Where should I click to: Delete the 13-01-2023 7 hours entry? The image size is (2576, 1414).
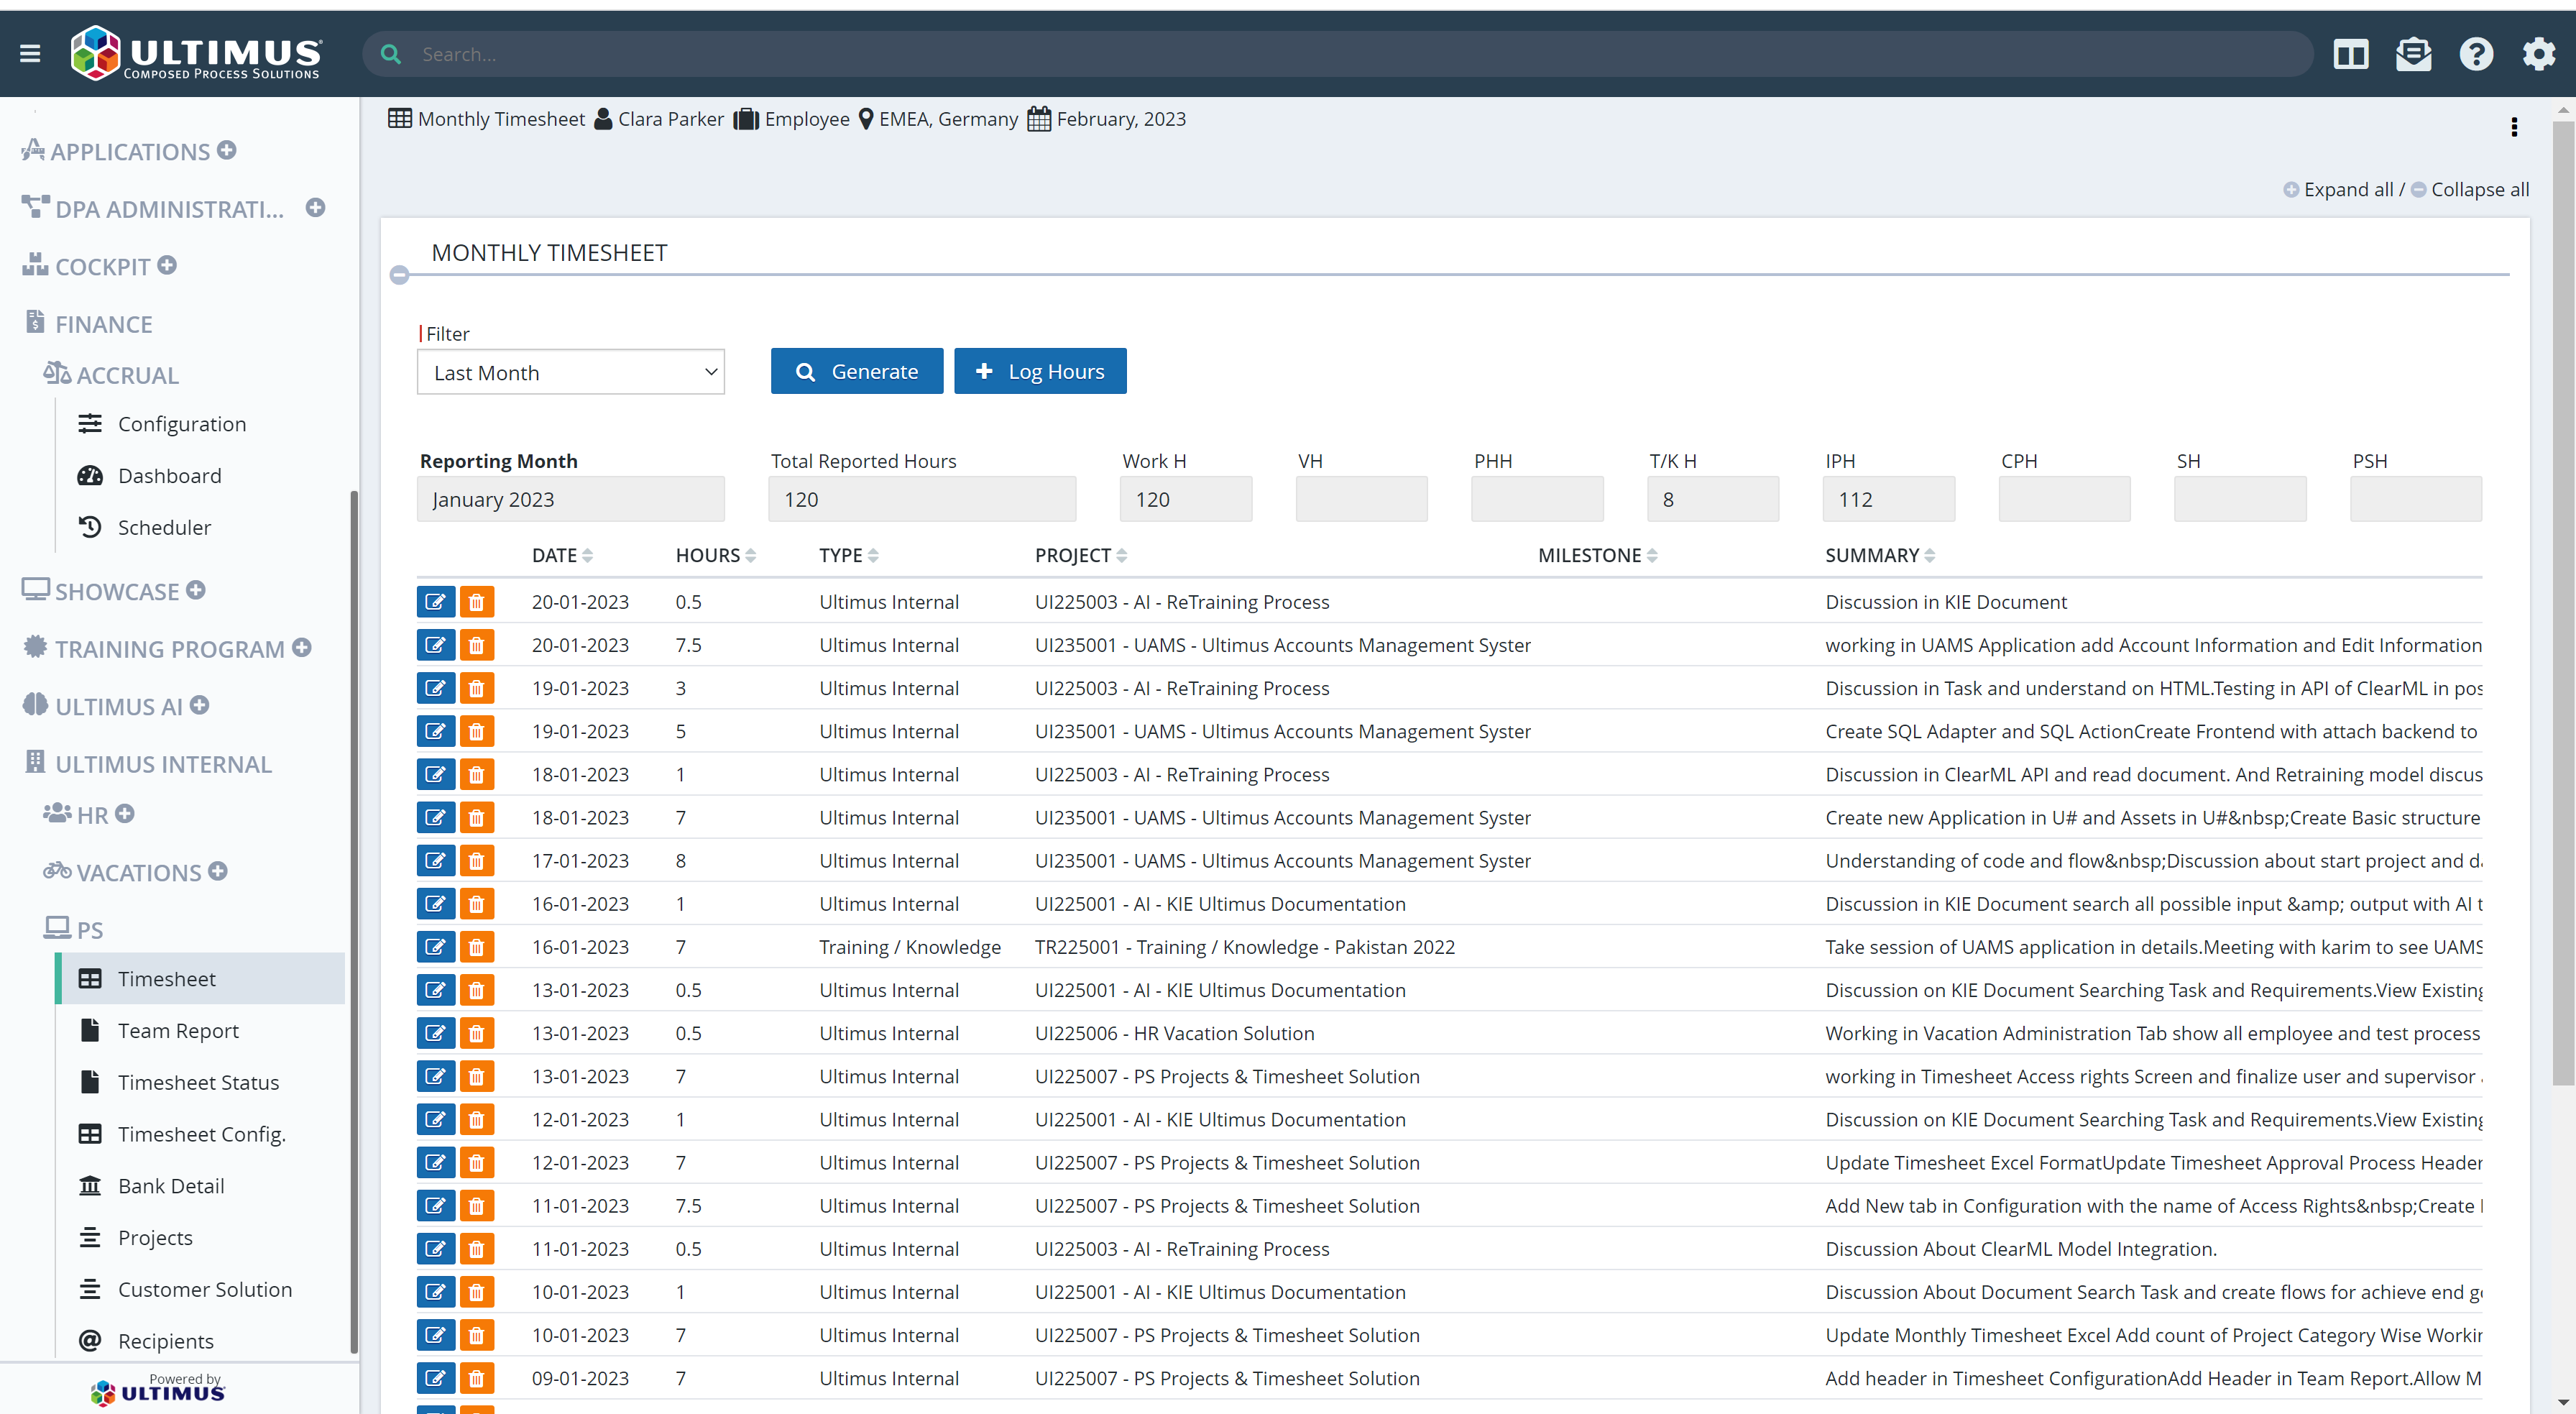(x=477, y=1076)
